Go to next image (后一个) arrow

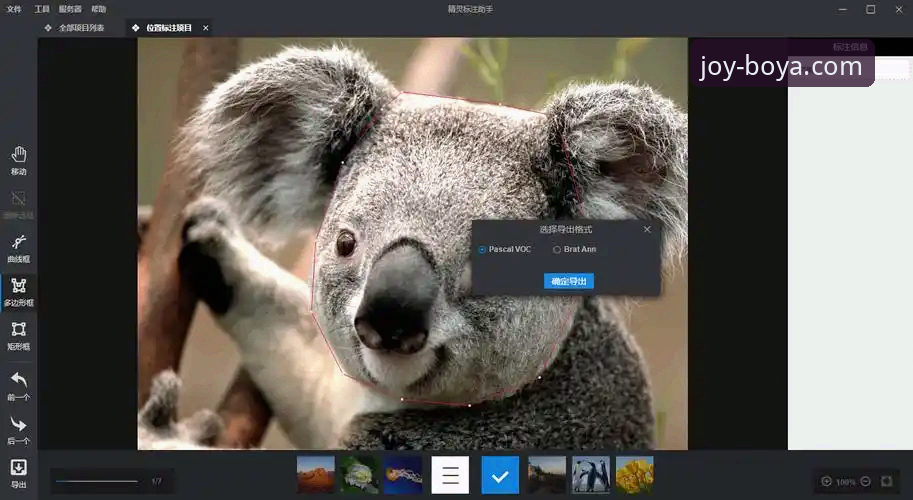coord(18,425)
